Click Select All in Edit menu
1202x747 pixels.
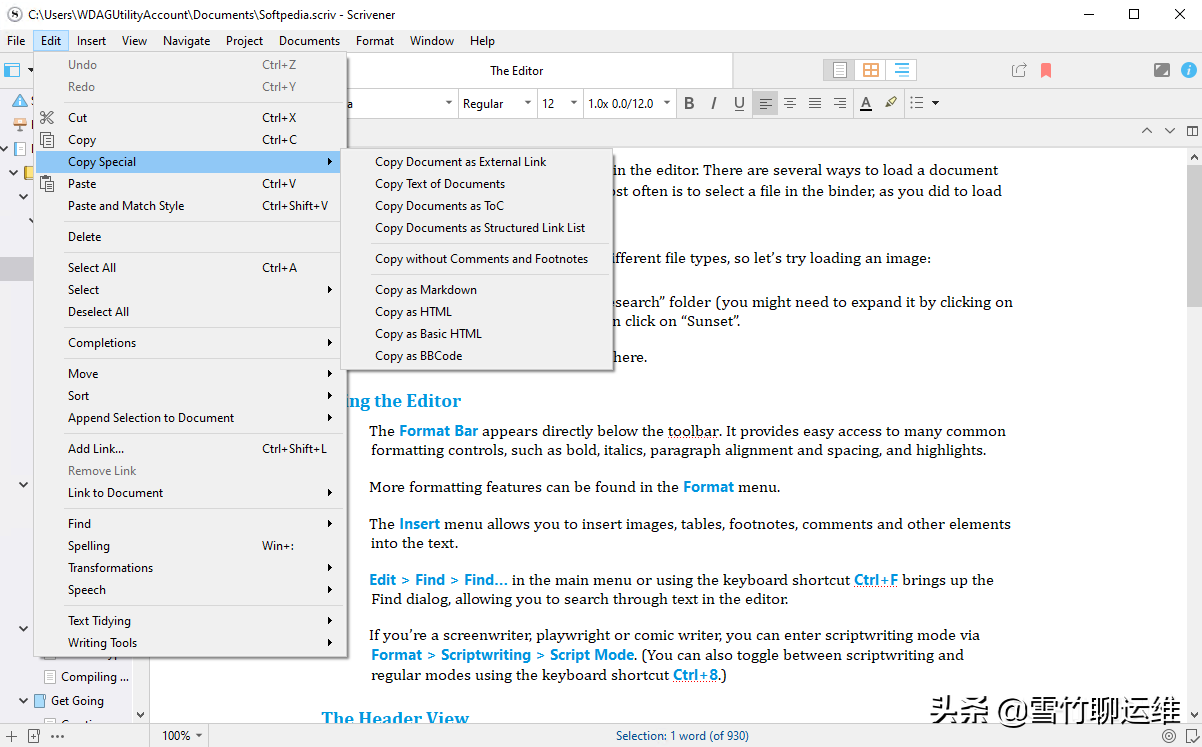(190, 268)
